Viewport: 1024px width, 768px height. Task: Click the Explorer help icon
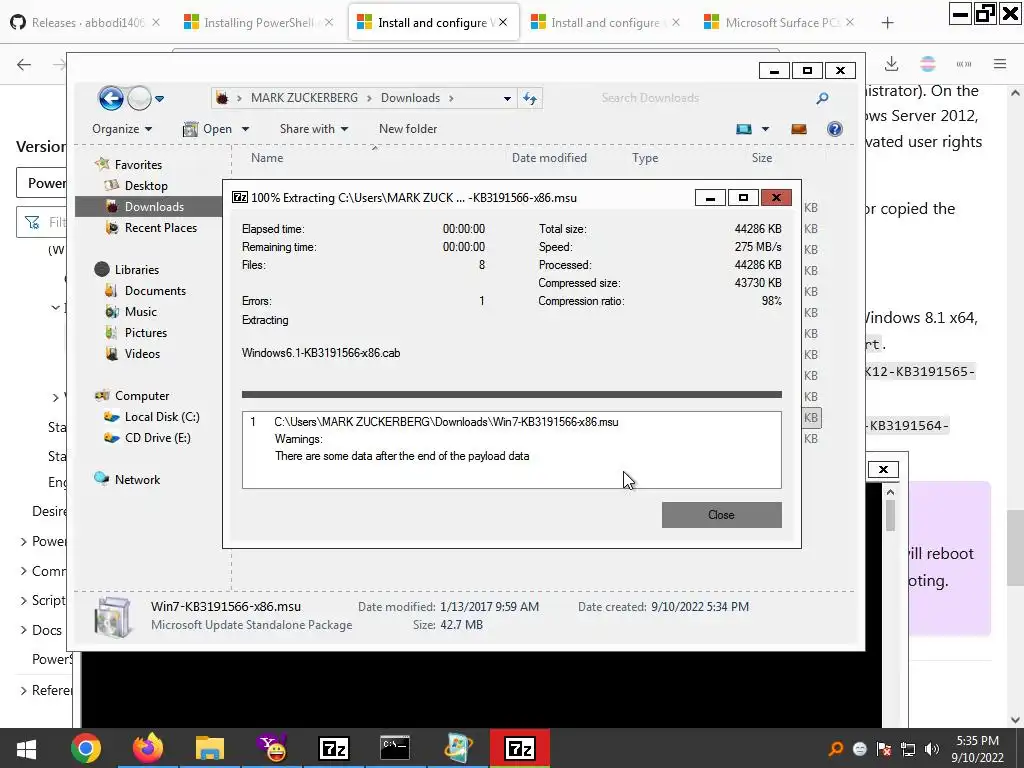[835, 129]
